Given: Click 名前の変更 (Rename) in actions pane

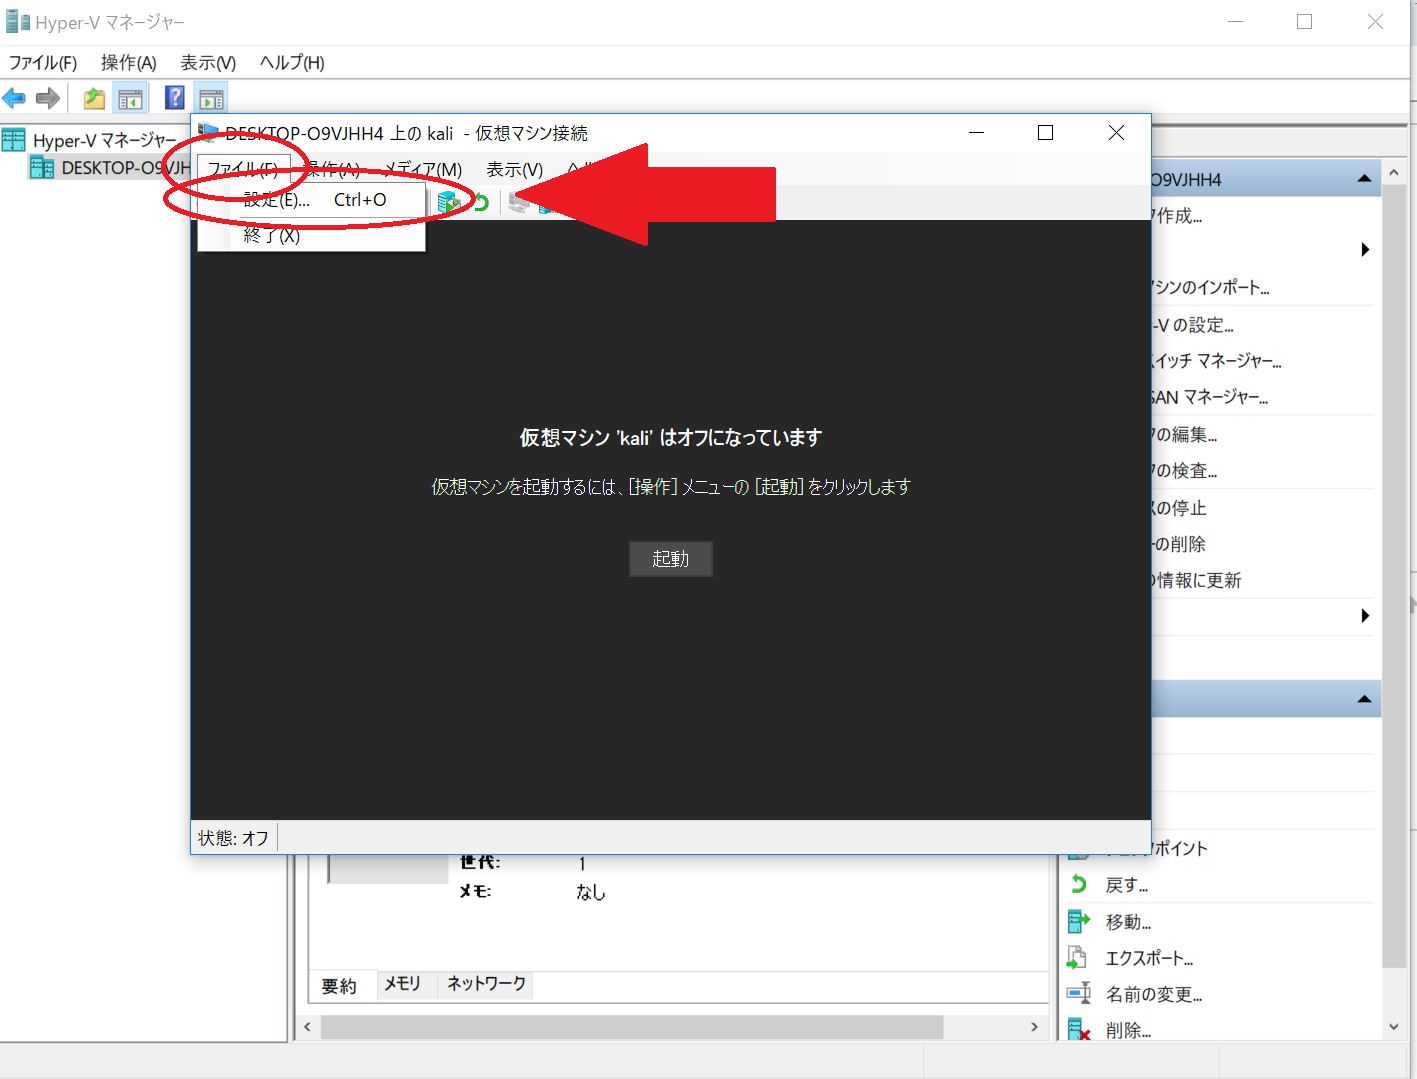Looking at the screenshot, I should 1153,994.
